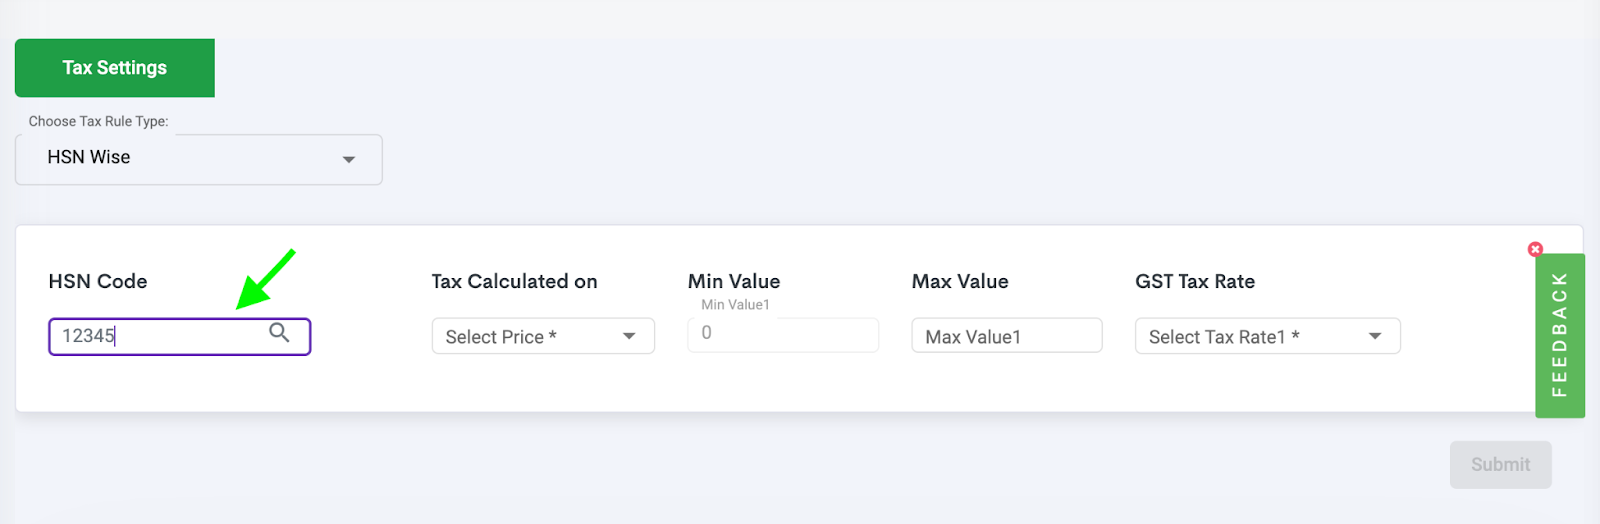The width and height of the screenshot is (1600, 524).
Task: Click the caret arrow beside Select Tax Rate1
Action: pyautogui.click(x=1375, y=336)
